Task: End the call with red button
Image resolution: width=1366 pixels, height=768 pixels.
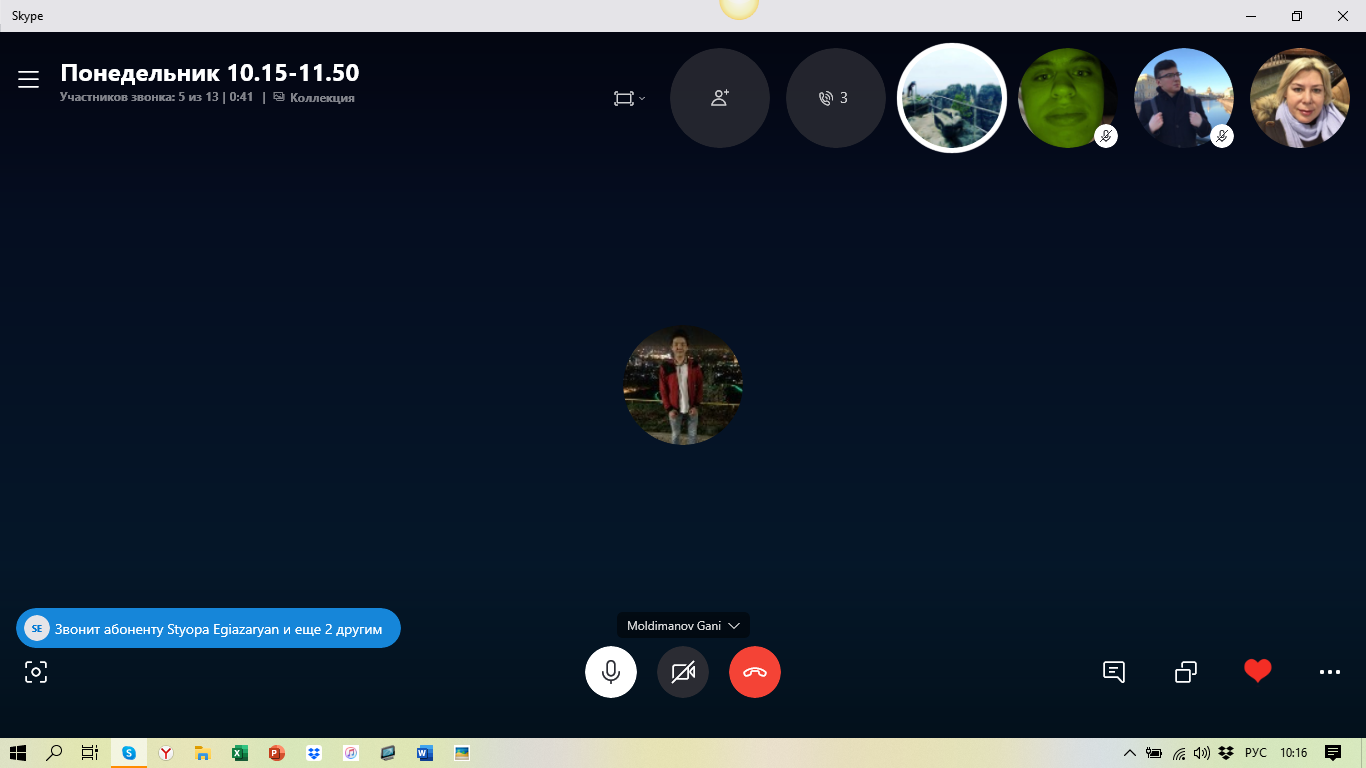Action: click(755, 672)
